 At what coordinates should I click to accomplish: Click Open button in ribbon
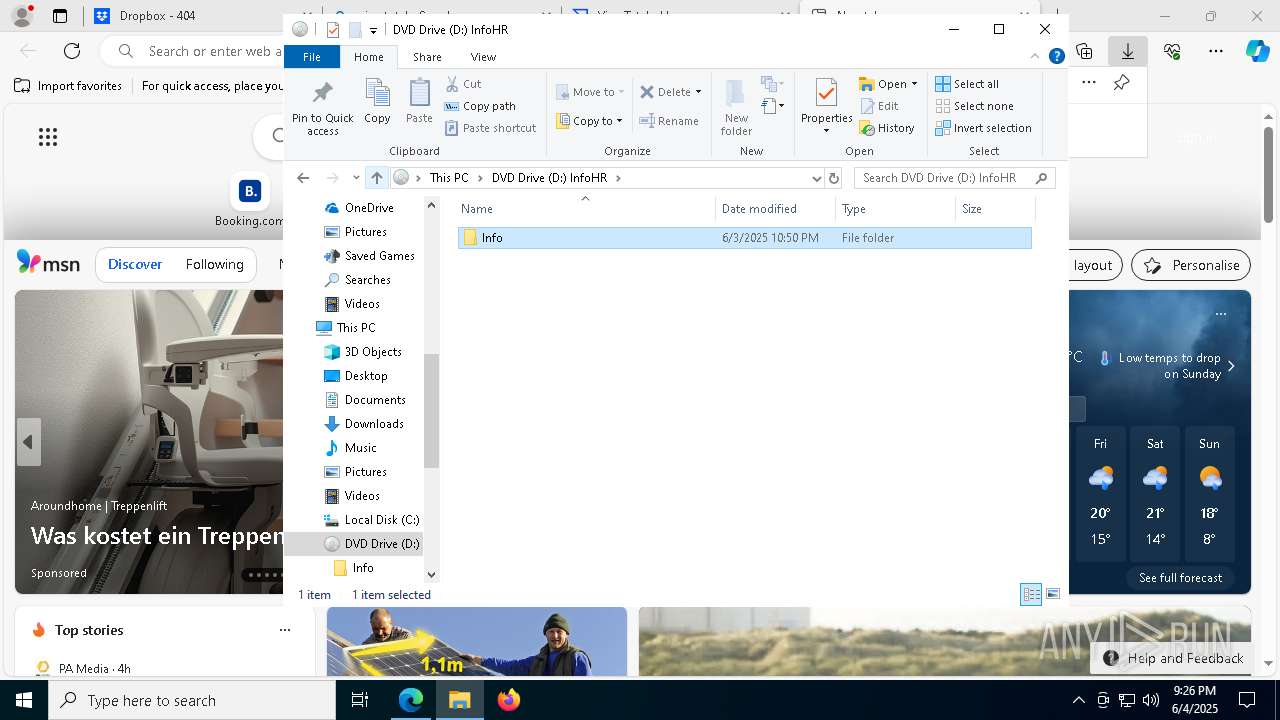pos(883,84)
